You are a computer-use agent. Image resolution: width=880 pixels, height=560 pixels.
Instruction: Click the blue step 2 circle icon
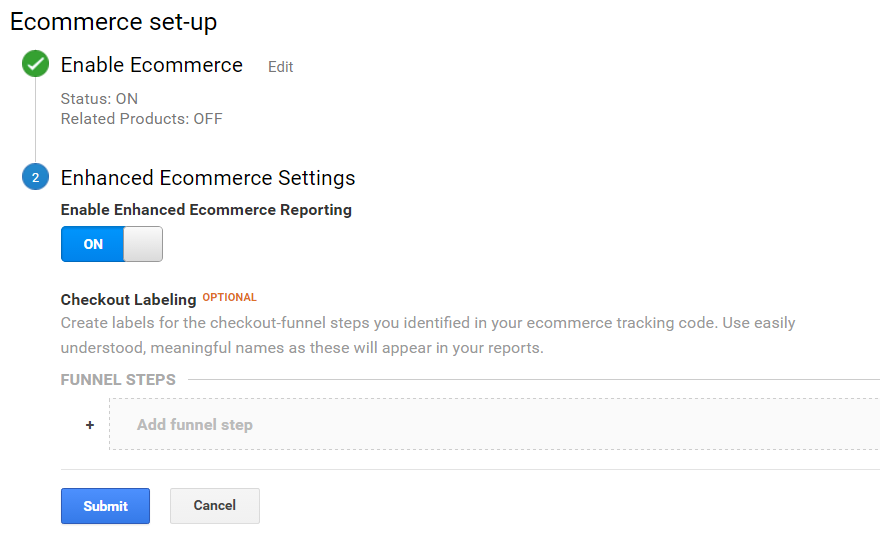[x=35, y=177]
